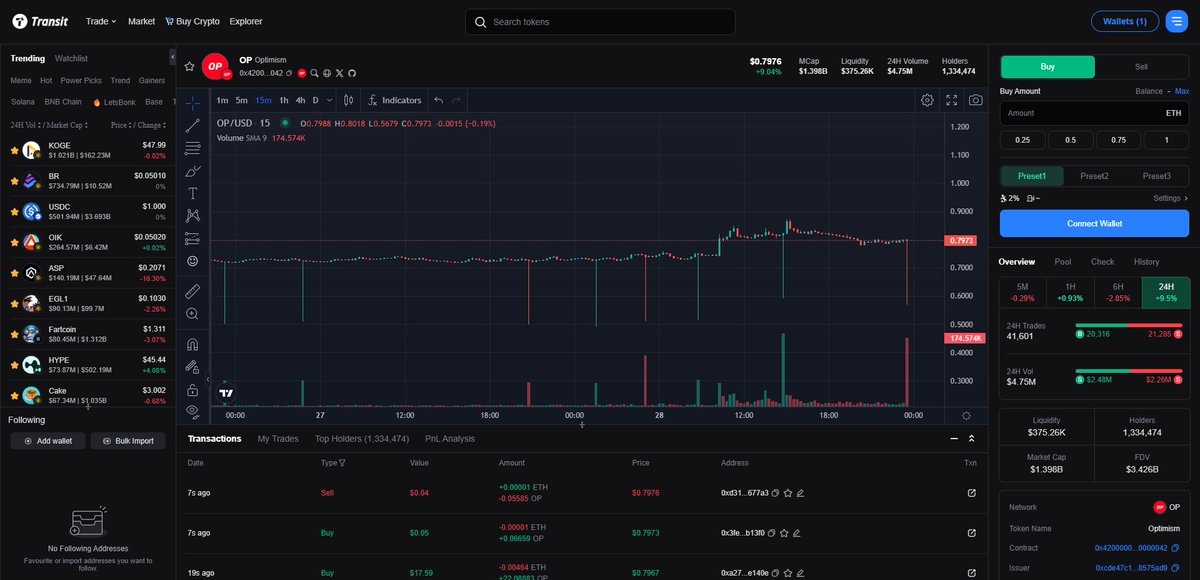1200x580 pixels.
Task: Click the Bulk Import button
Action: (x=129, y=441)
